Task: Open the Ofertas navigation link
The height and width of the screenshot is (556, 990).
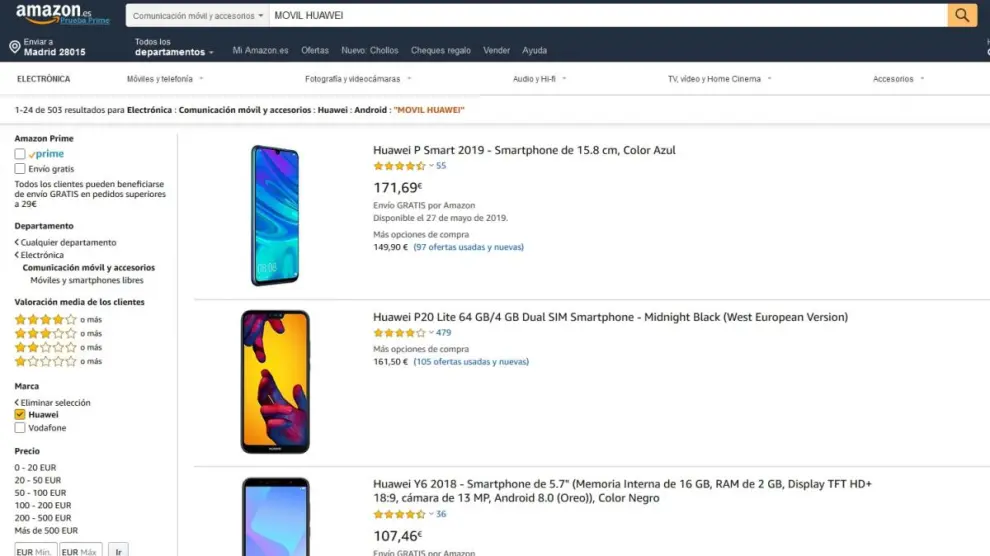Action: [x=315, y=51]
